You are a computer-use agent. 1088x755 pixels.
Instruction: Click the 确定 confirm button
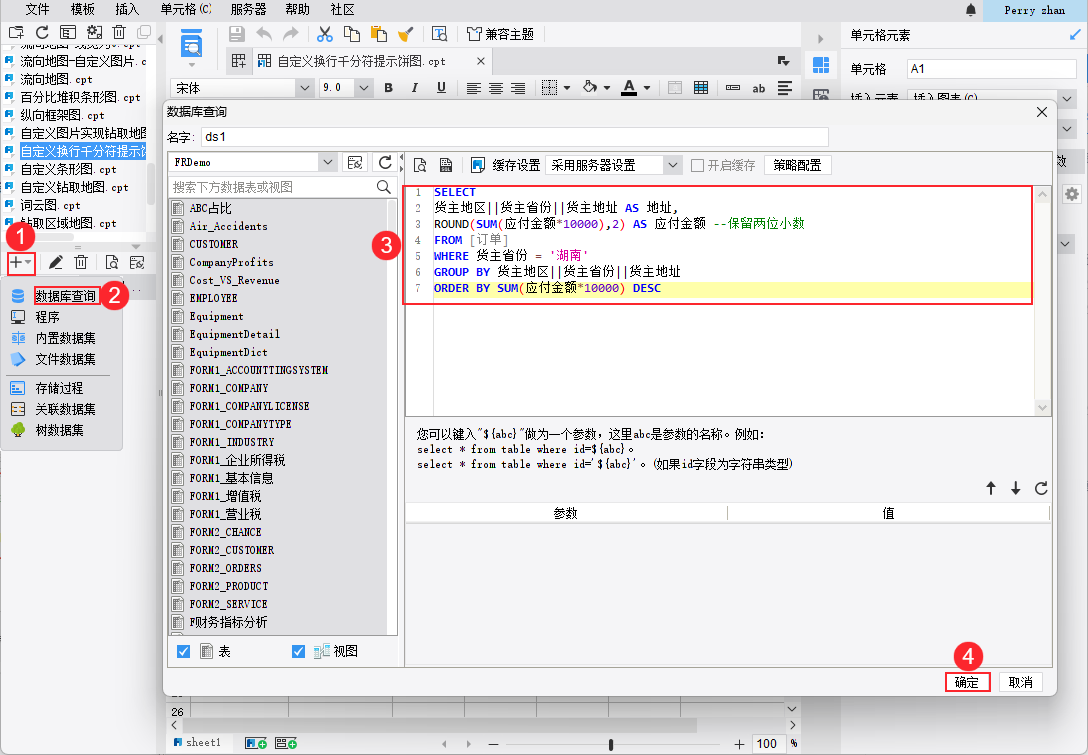[967, 682]
